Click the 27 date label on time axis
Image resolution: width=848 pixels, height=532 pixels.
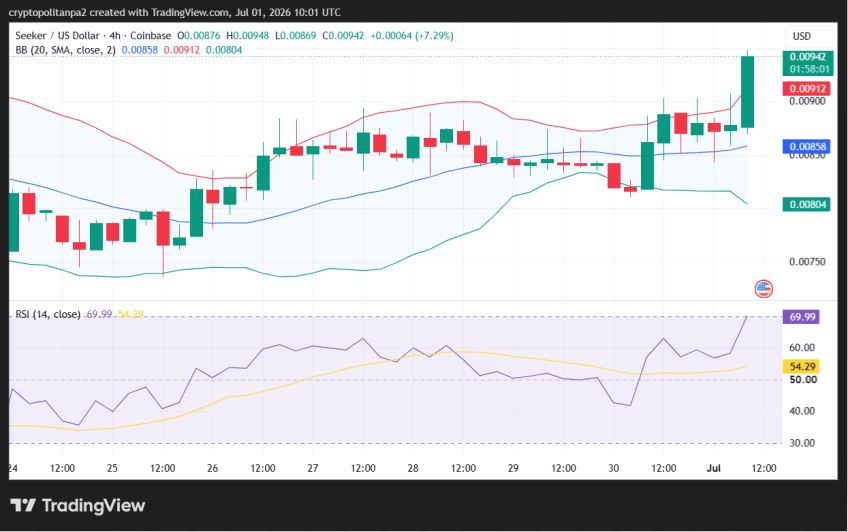tap(313, 468)
